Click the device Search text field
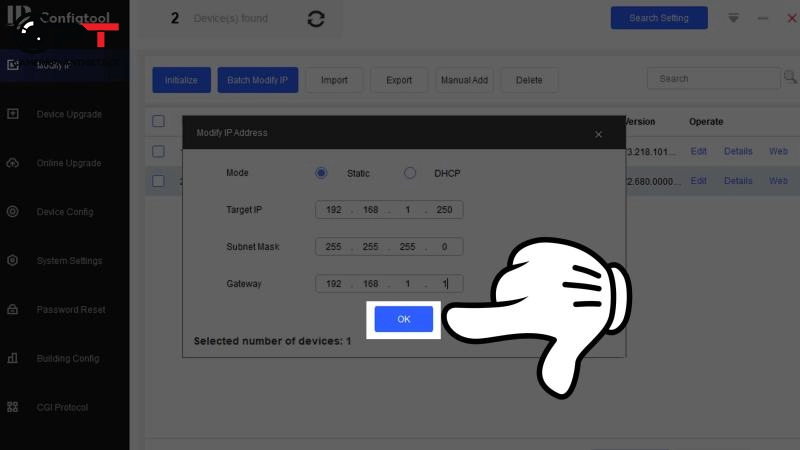Viewport: 800px width, 450px height. (712, 79)
